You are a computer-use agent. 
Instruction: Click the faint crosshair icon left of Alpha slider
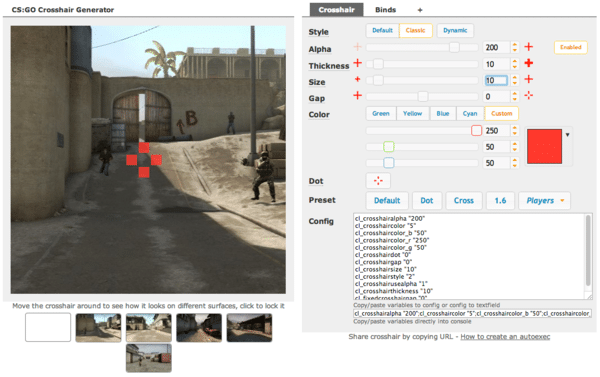click(357, 47)
